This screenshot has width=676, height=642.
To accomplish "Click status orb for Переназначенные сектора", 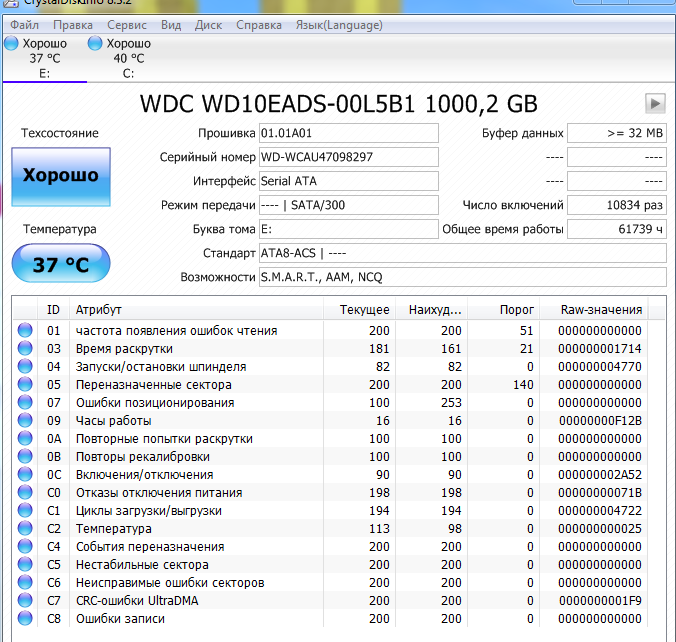I will click(x=25, y=384).
